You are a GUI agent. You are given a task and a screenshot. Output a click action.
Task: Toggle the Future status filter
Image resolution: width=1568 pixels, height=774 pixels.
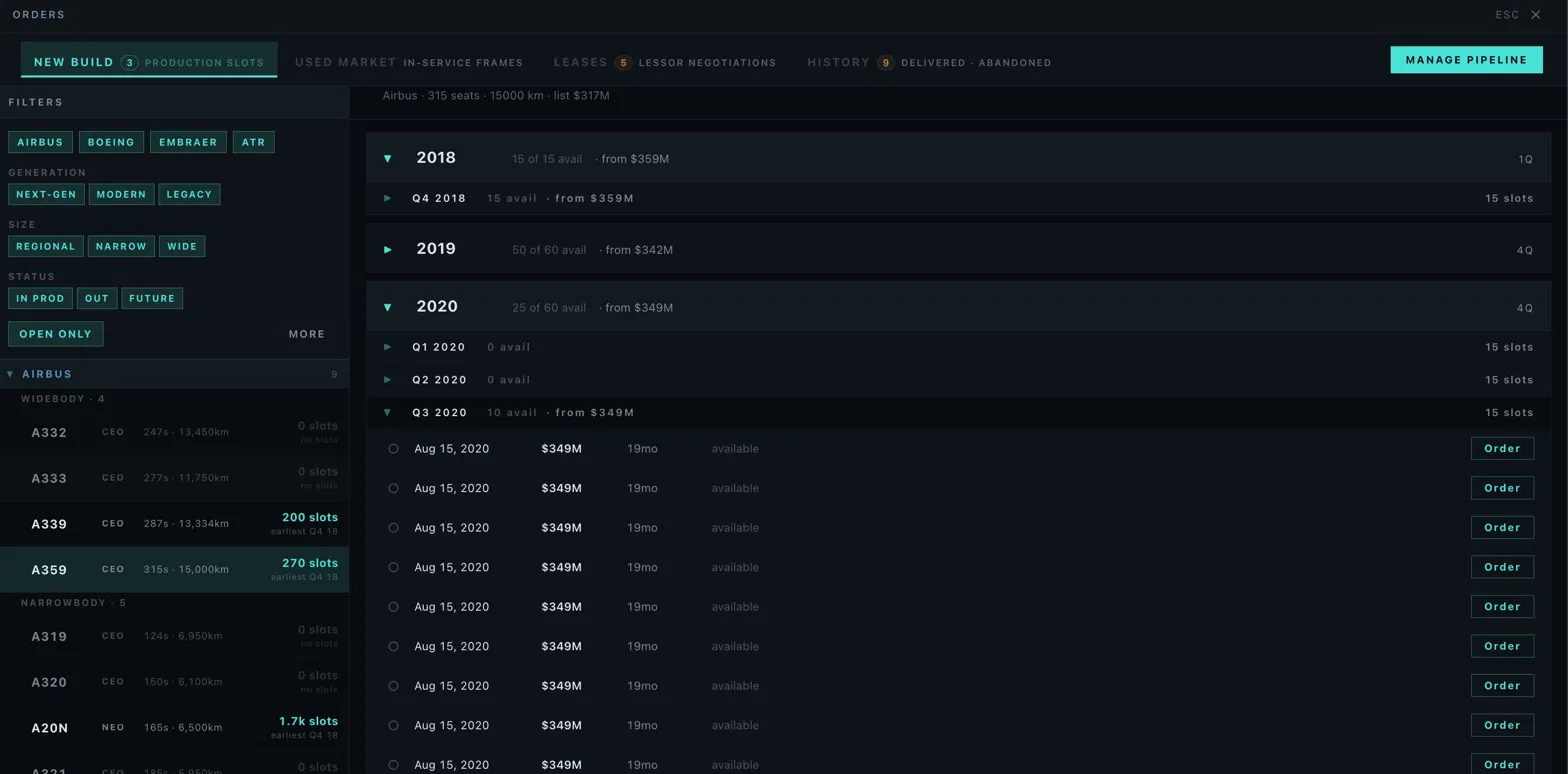click(152, 298)
